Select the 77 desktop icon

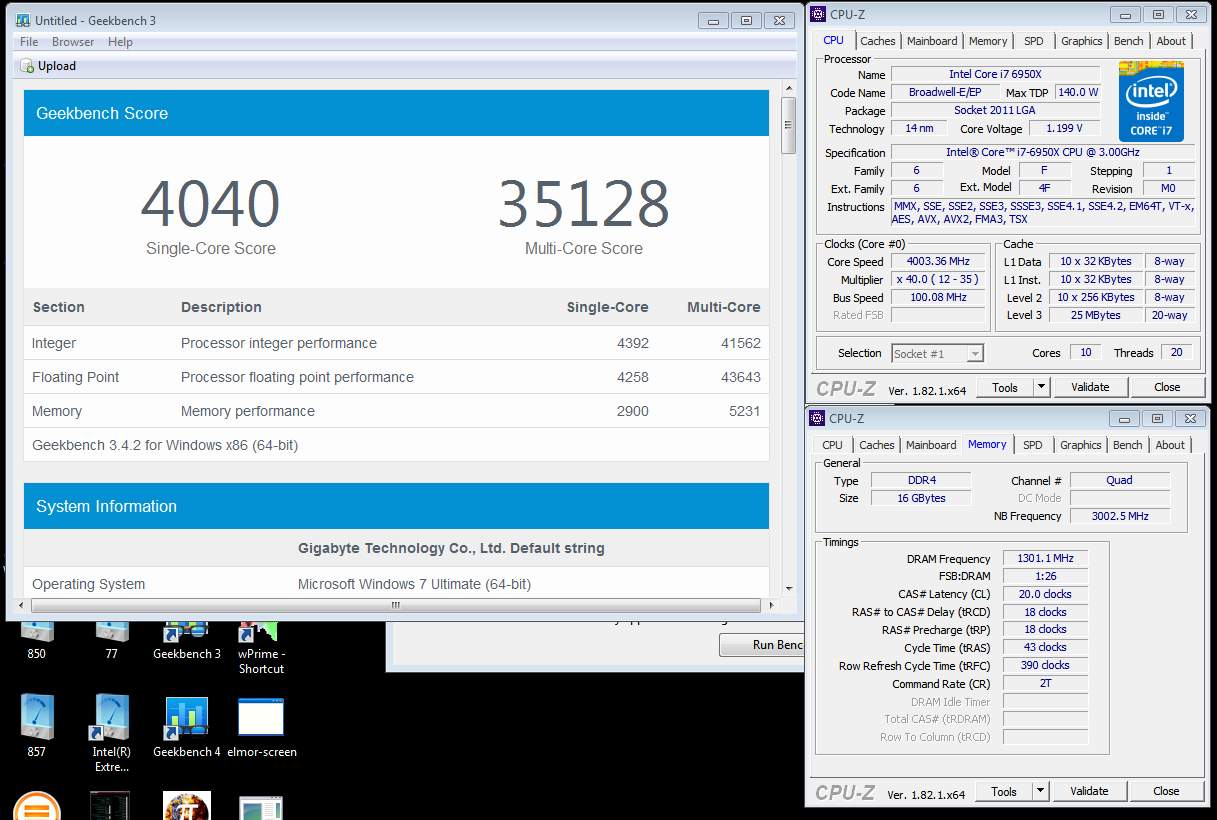111,638
